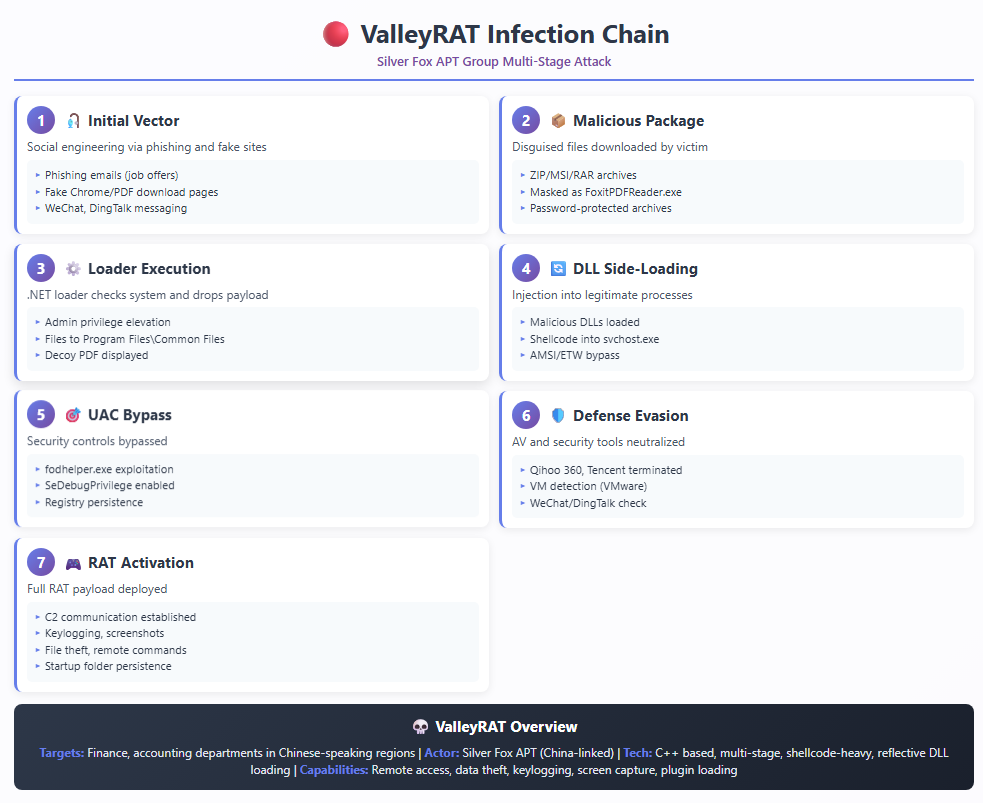Click the "Targets:" label in the overview
Image resolution: width=983 pixels, height=803 pixels.
point(62,752)
